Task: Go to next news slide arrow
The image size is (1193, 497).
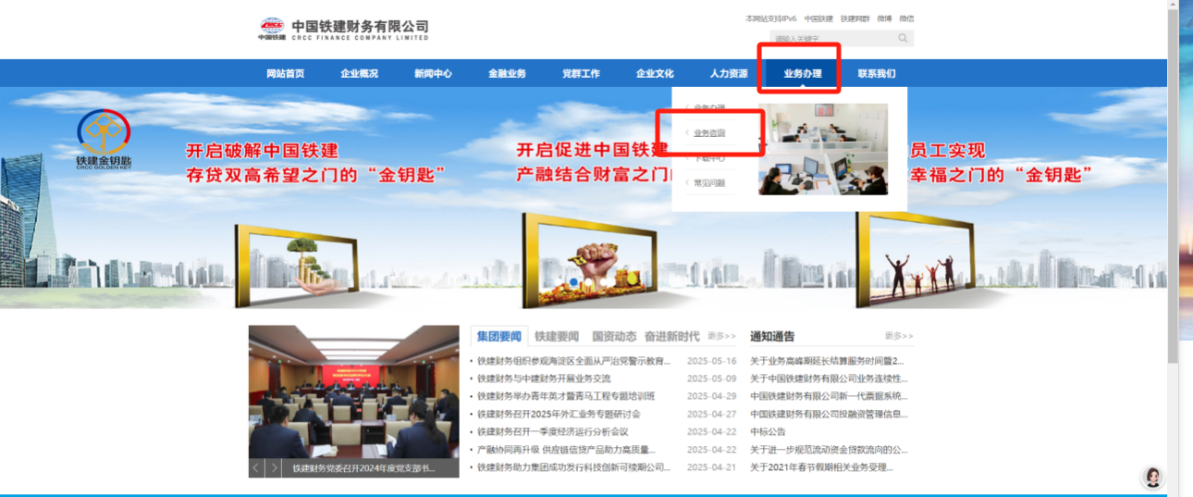Action: click(x=274, y=468)
